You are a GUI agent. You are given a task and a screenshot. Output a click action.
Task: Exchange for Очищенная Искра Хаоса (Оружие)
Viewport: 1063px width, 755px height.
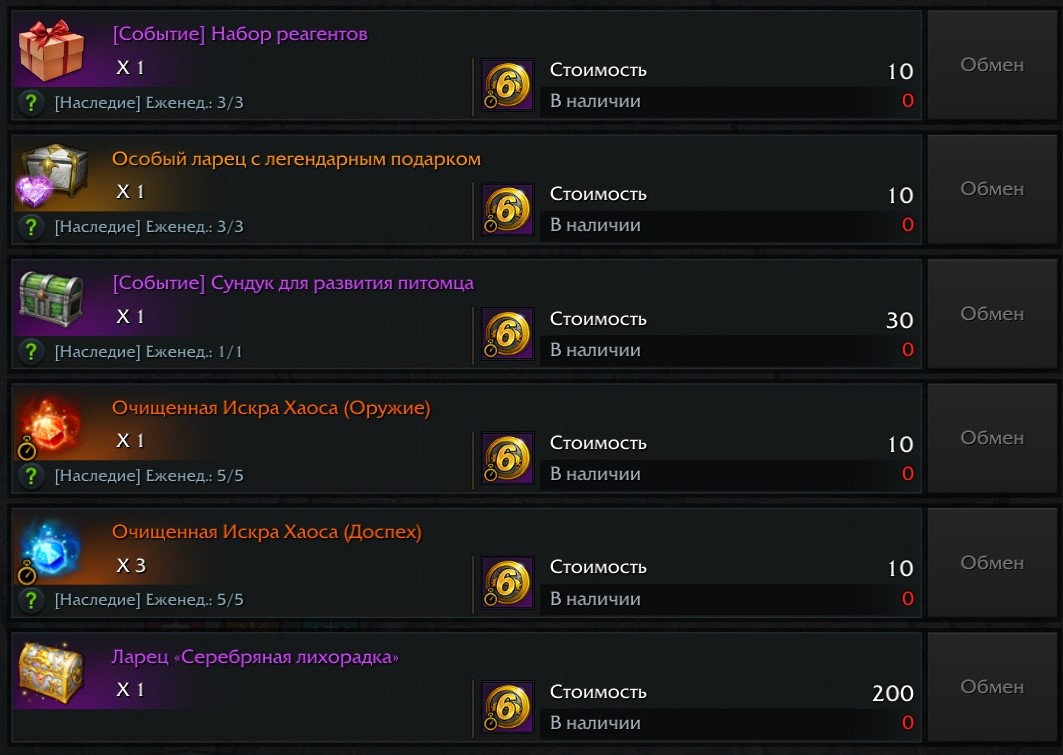point(991,438)
